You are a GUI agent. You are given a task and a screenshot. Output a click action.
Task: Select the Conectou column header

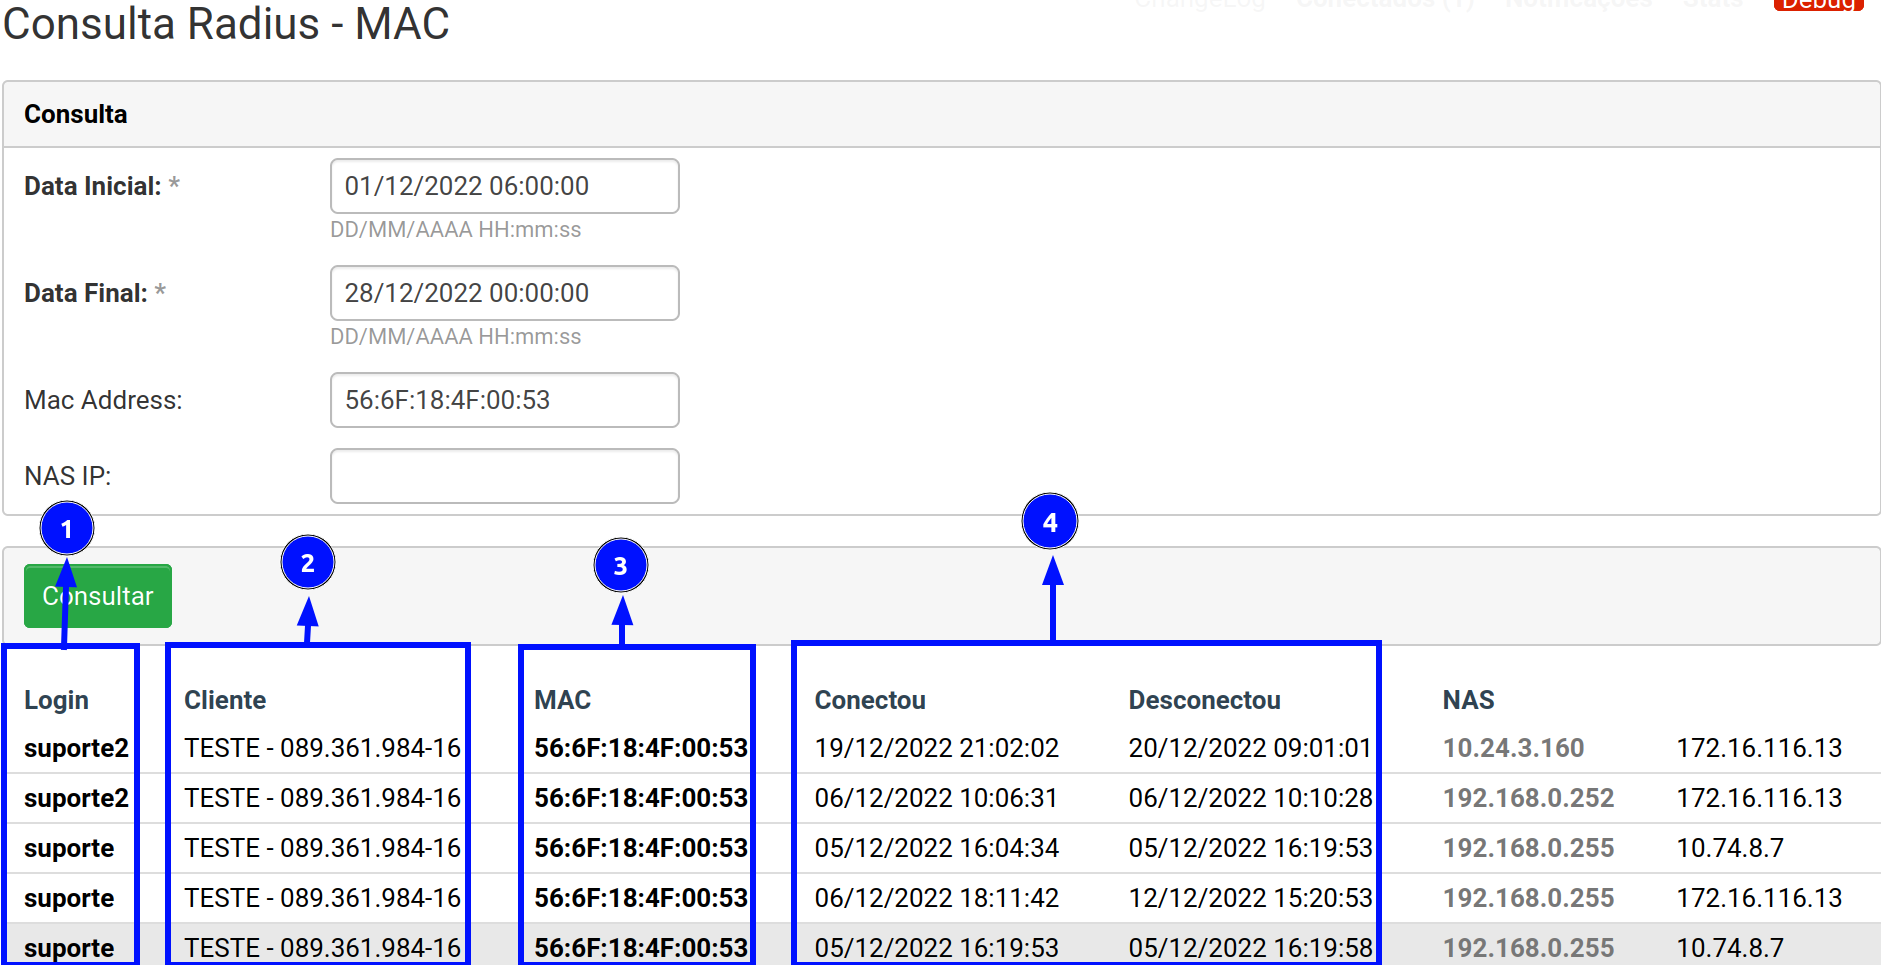coord(870,700)
